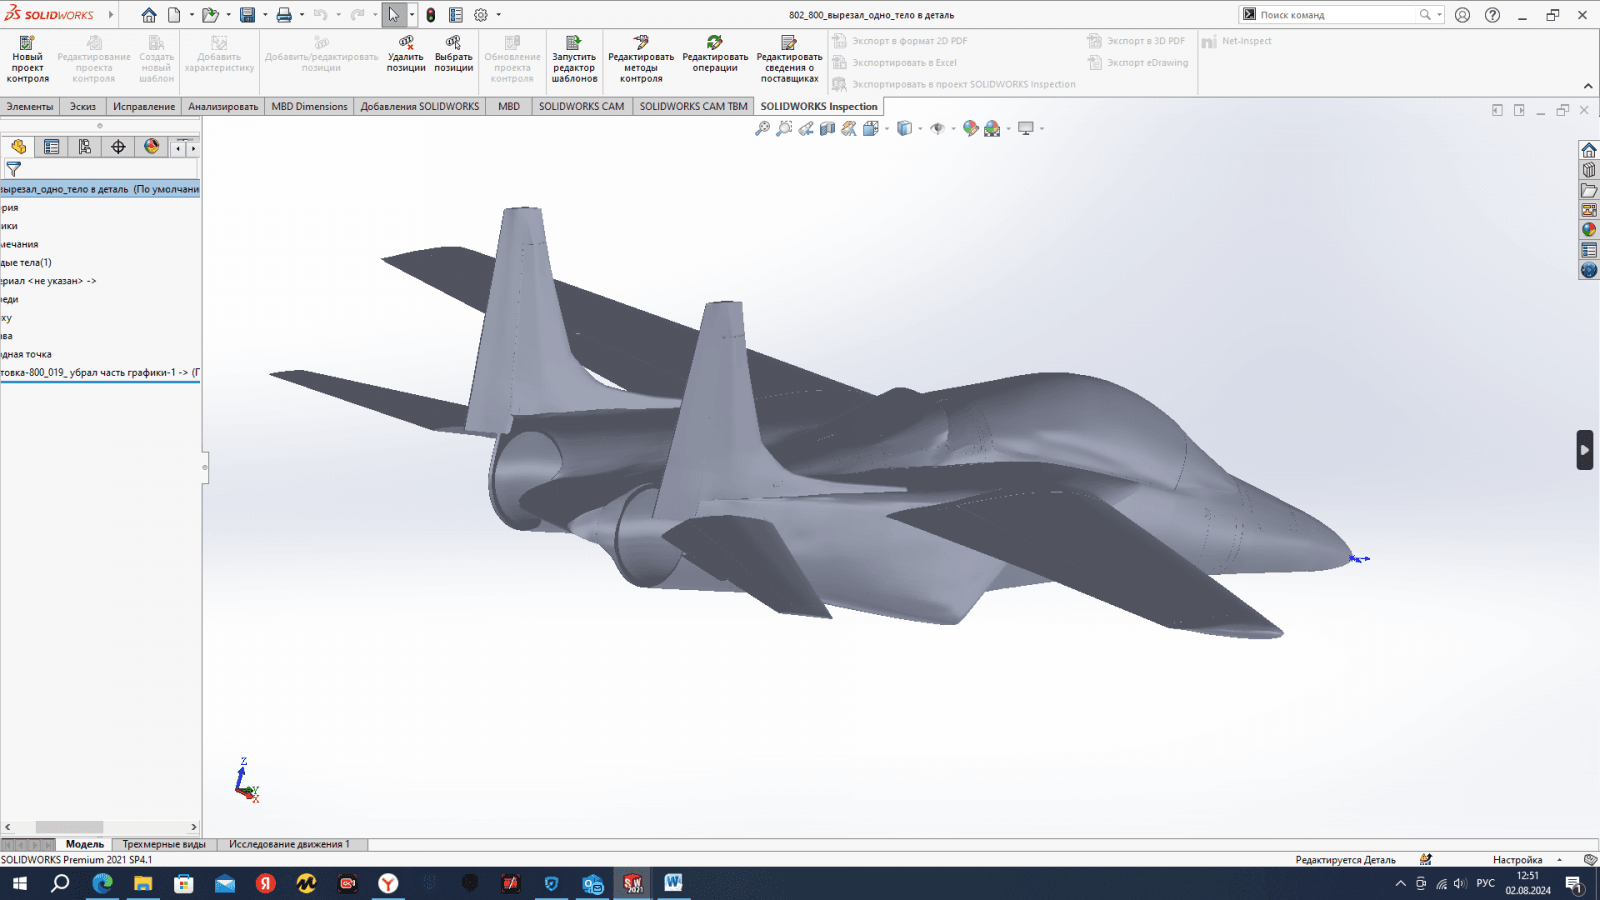1600x900 pixels.
Task: Open the DisplayManager color-ball tab
Action: (x=151, y=147)
